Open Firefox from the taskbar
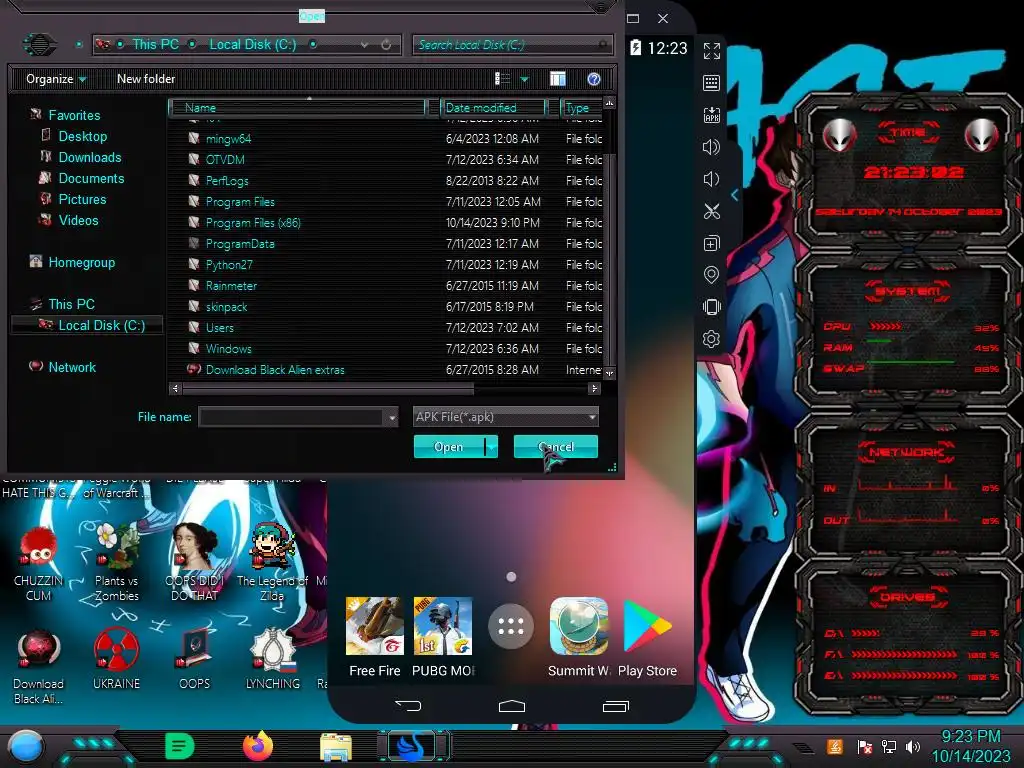This screenshot has width=1024, height=768. pos(257,746)
